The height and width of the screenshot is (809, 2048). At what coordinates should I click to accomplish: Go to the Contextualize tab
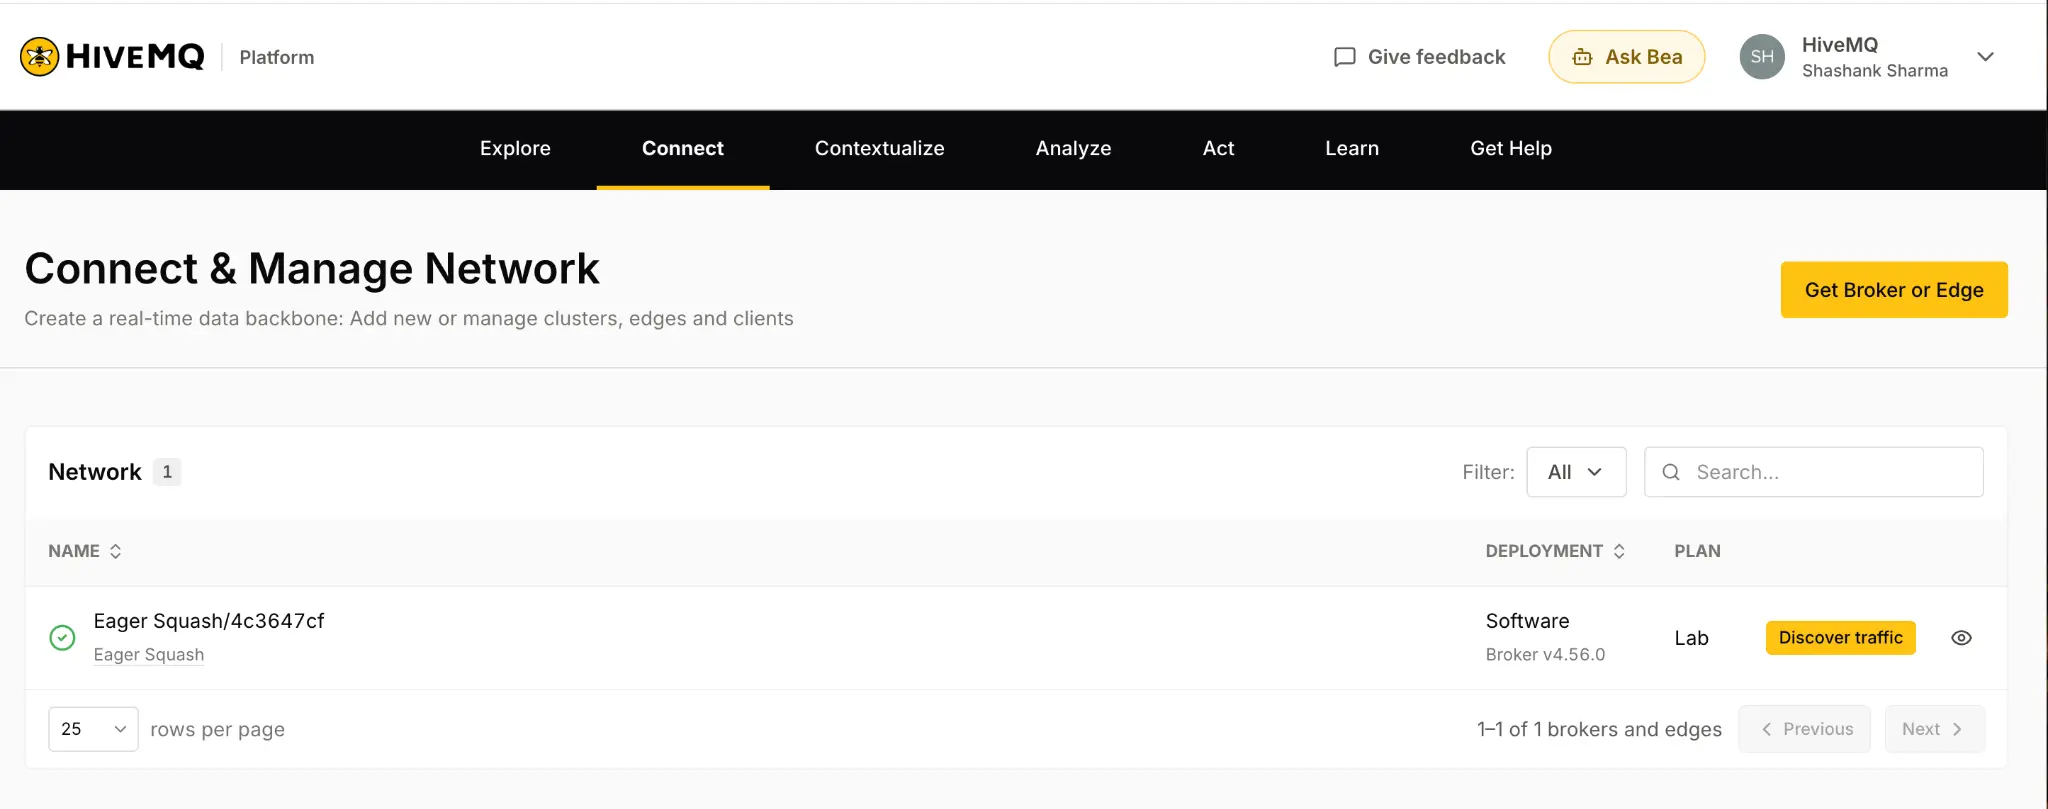tap(880, 148)
